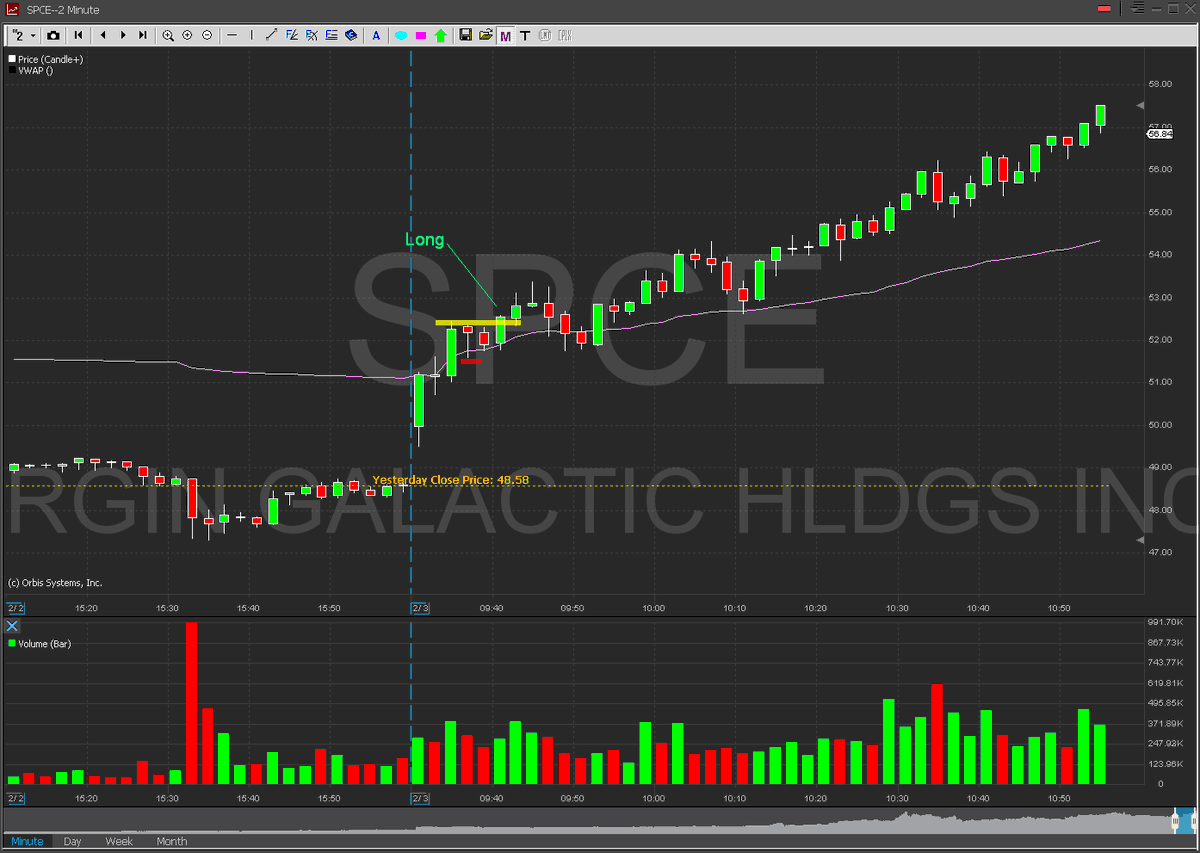Jump to the last bar of the chart
The height and width of the screenshot is (853, 1200).
(143, 35)
